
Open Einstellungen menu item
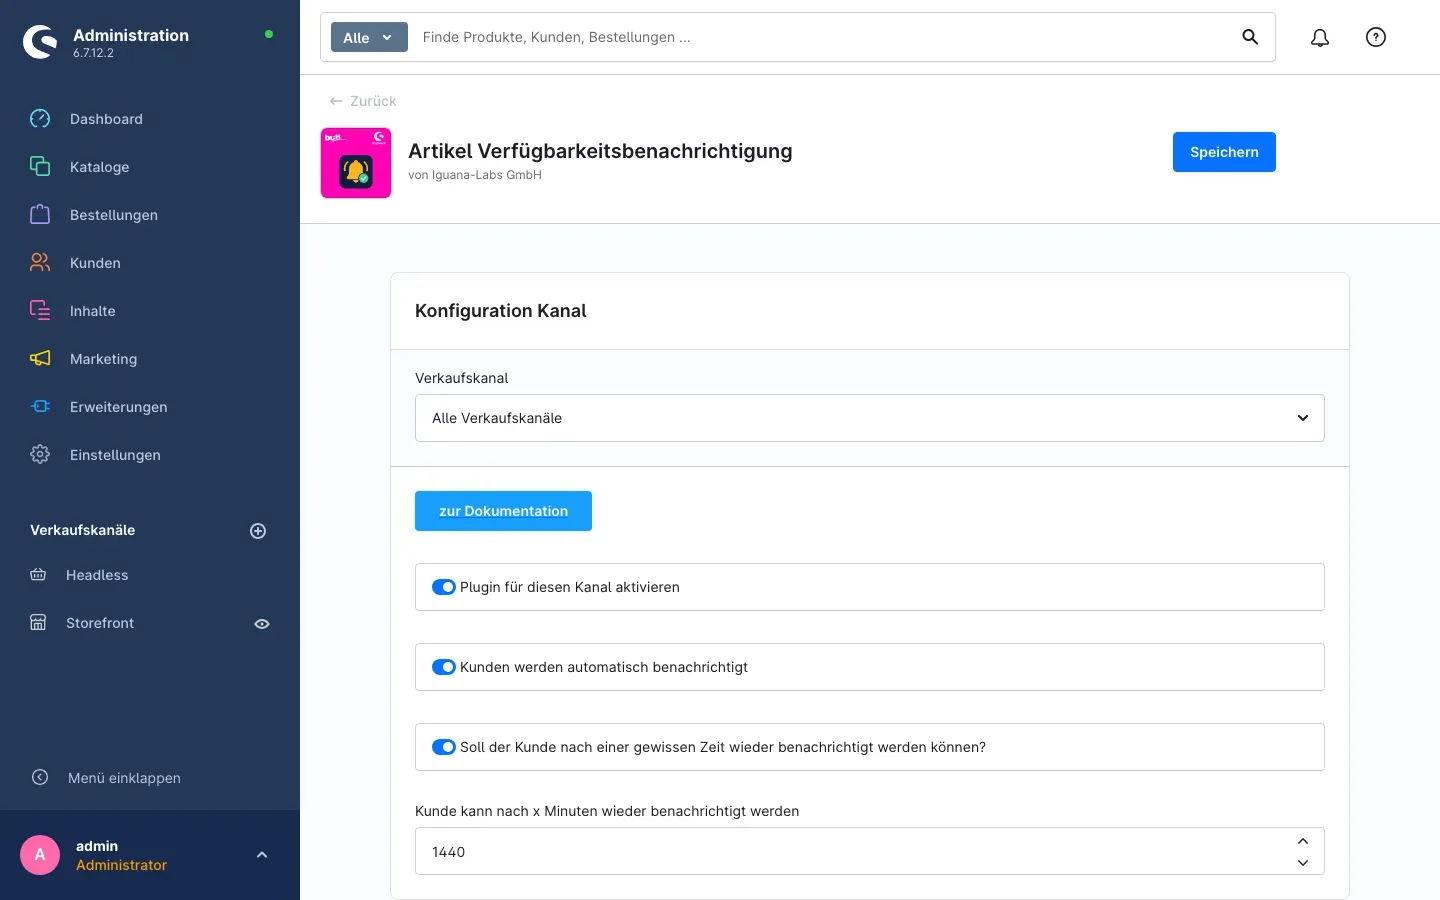[x=115, y=455]
